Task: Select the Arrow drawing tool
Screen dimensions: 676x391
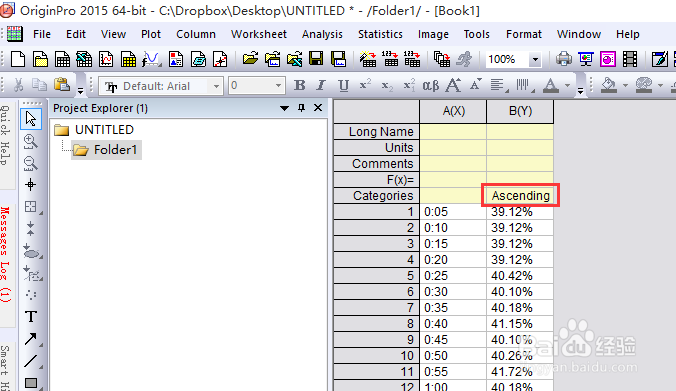Action: tap(31, 339)
